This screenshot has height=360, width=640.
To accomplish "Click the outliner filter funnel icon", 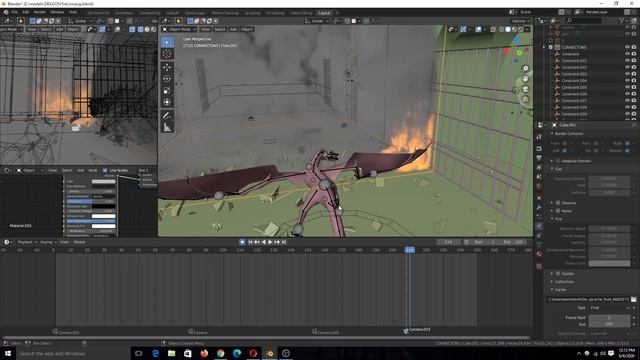I will (621, 20).
